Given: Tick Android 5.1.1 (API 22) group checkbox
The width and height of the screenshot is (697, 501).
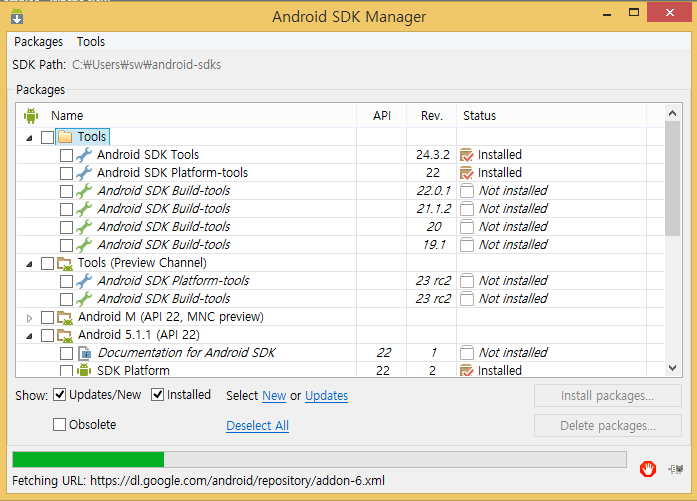Looking at the screenshot, I should (47, 335).
